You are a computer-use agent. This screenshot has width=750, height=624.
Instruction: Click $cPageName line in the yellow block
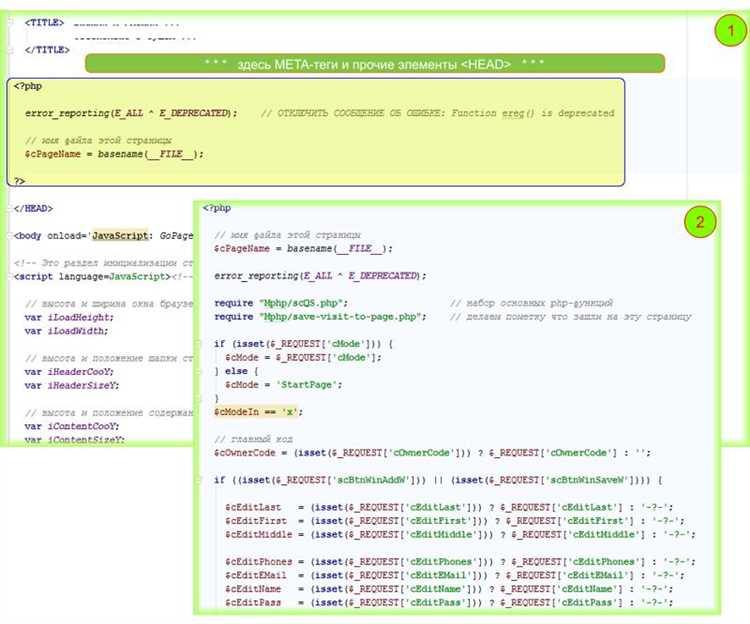click(114, 154)
